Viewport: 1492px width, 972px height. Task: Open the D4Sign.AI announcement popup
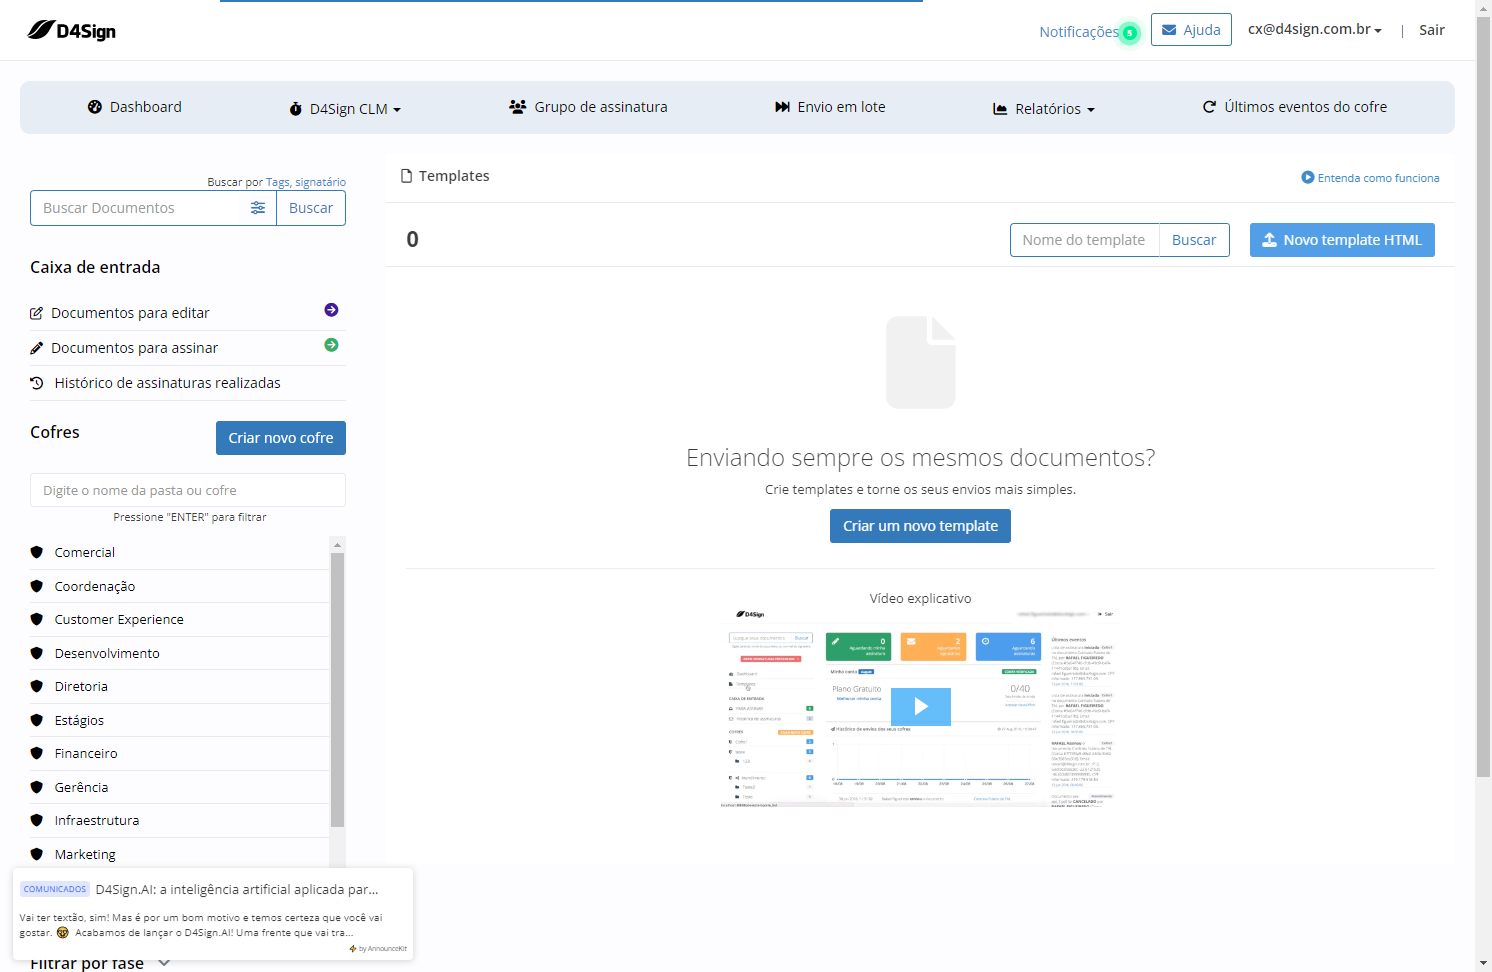pyautogui.click(x=213, y=914)
